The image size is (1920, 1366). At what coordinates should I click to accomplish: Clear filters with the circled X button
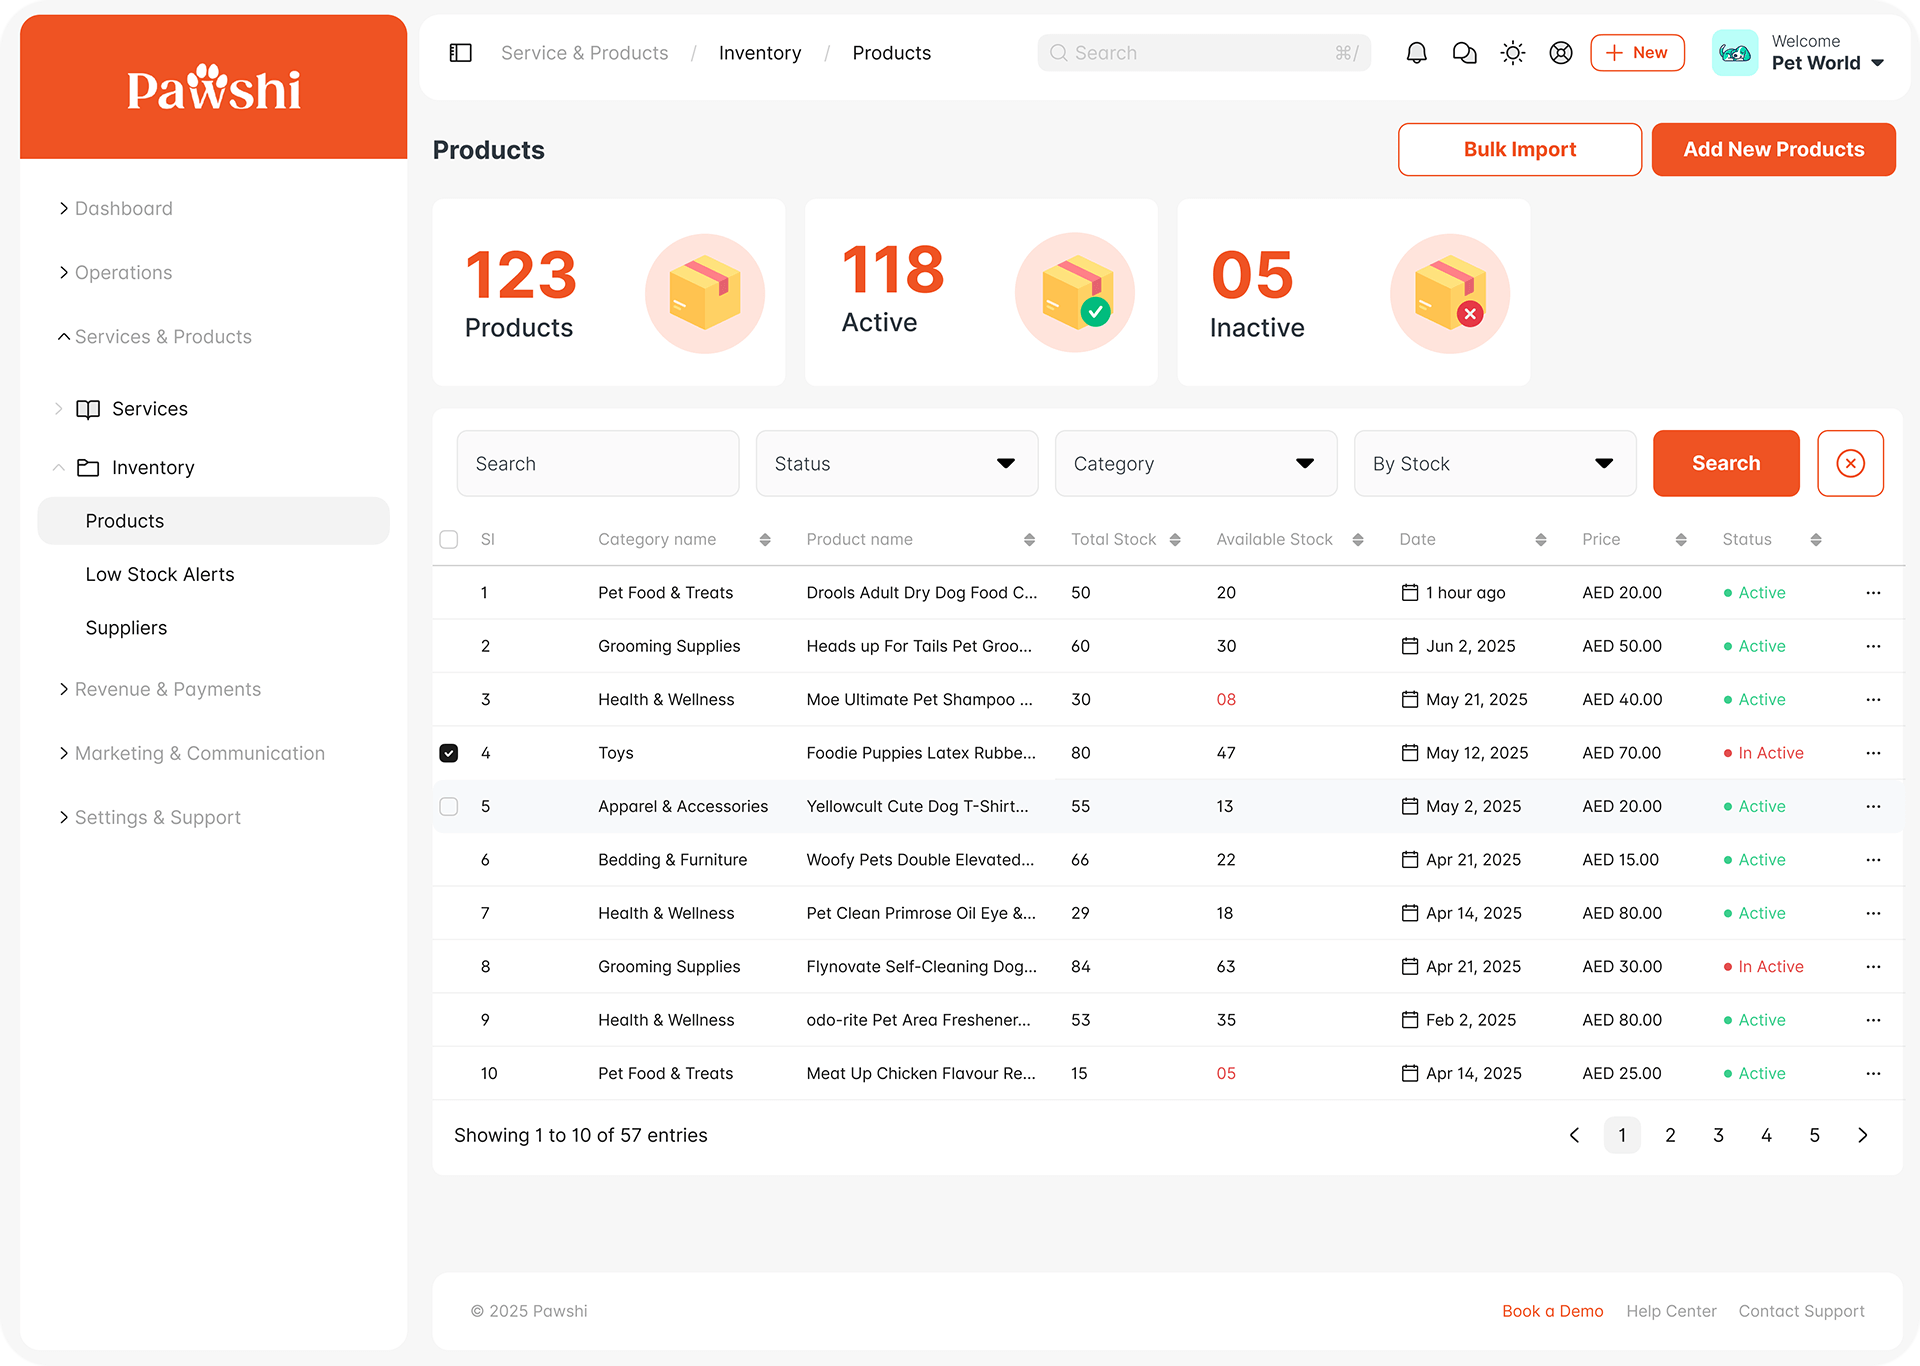(x=1850, y=463)
